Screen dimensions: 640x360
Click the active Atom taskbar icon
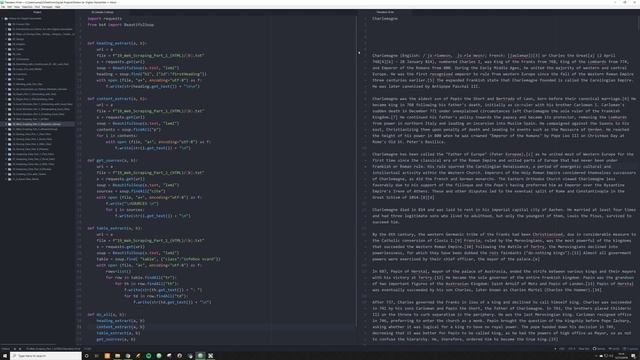(x=200, y=356)
